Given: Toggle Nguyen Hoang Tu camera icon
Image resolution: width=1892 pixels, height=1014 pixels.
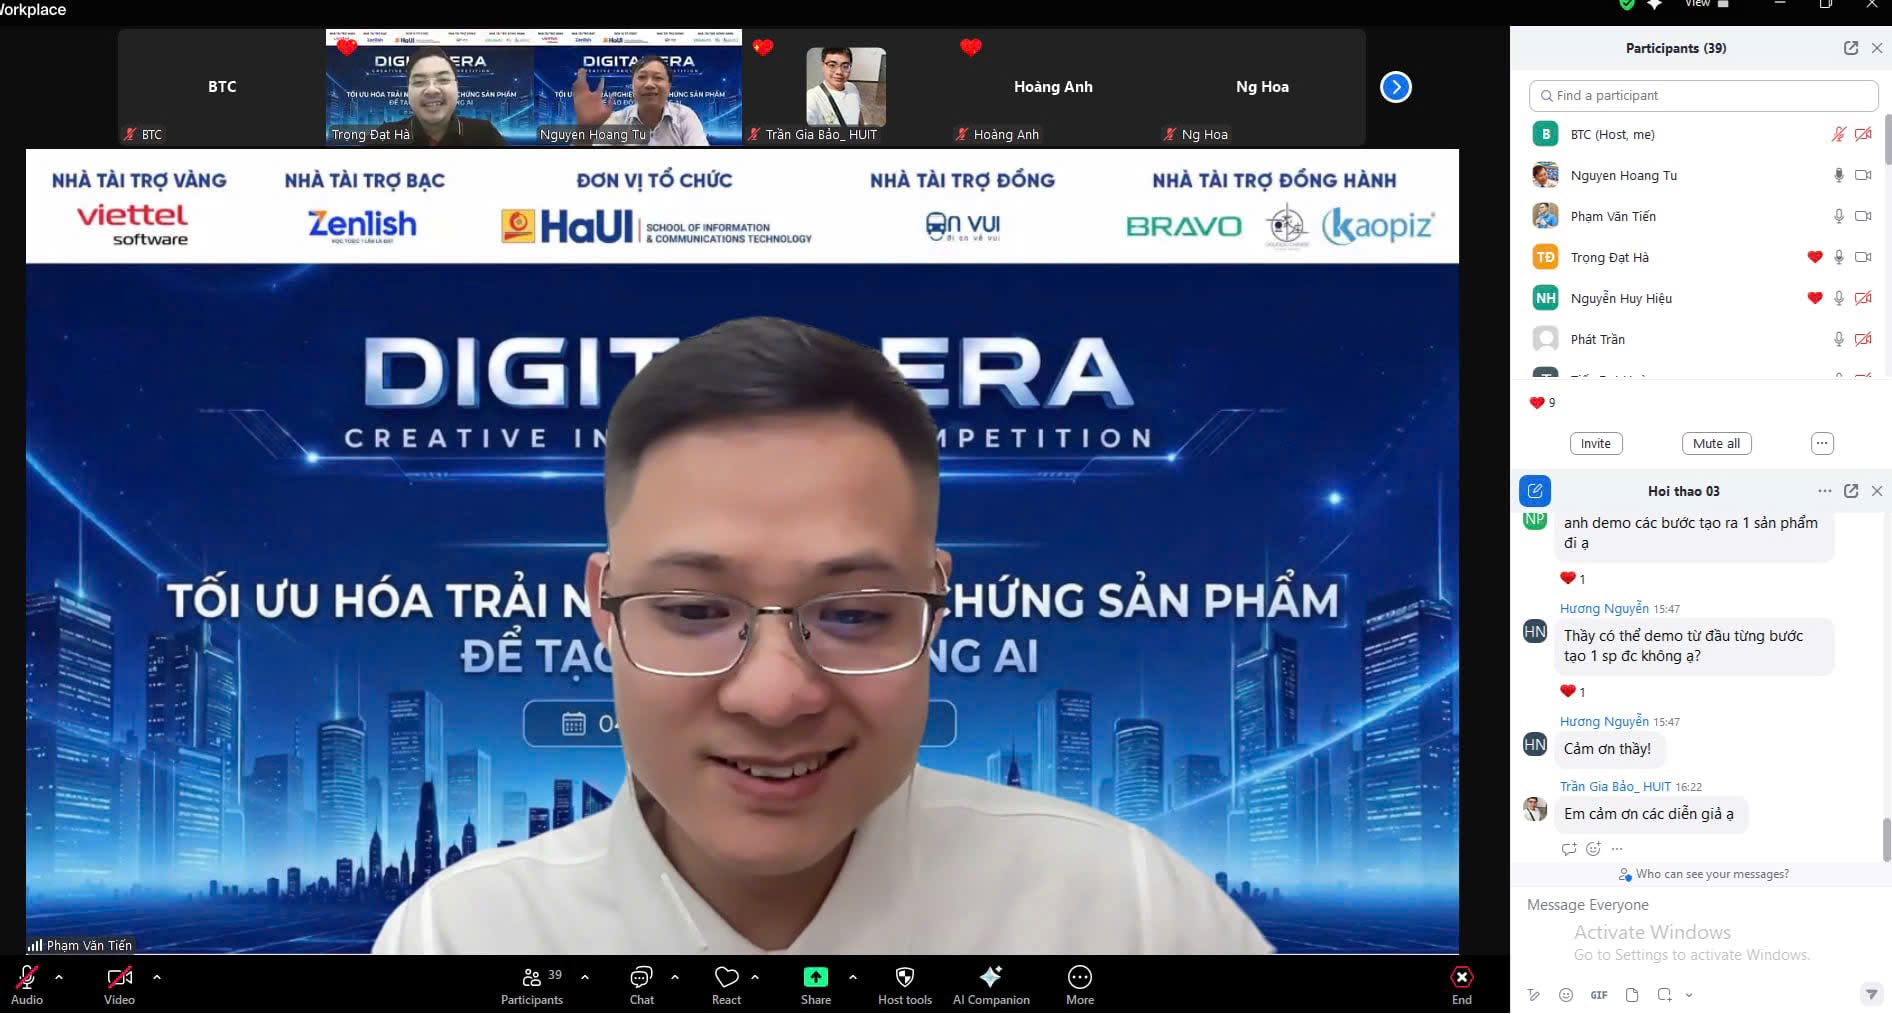Looking at the screenshot, I should pyautogui.click(x=1863, y=175).
